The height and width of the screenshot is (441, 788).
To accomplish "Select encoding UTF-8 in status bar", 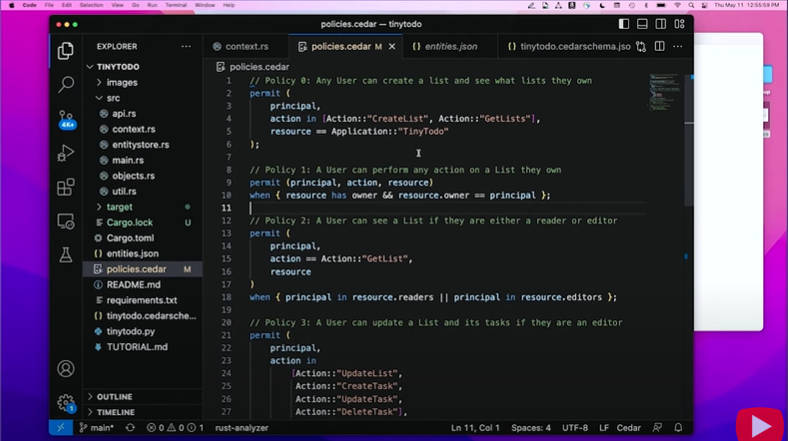I will (575, 428).
